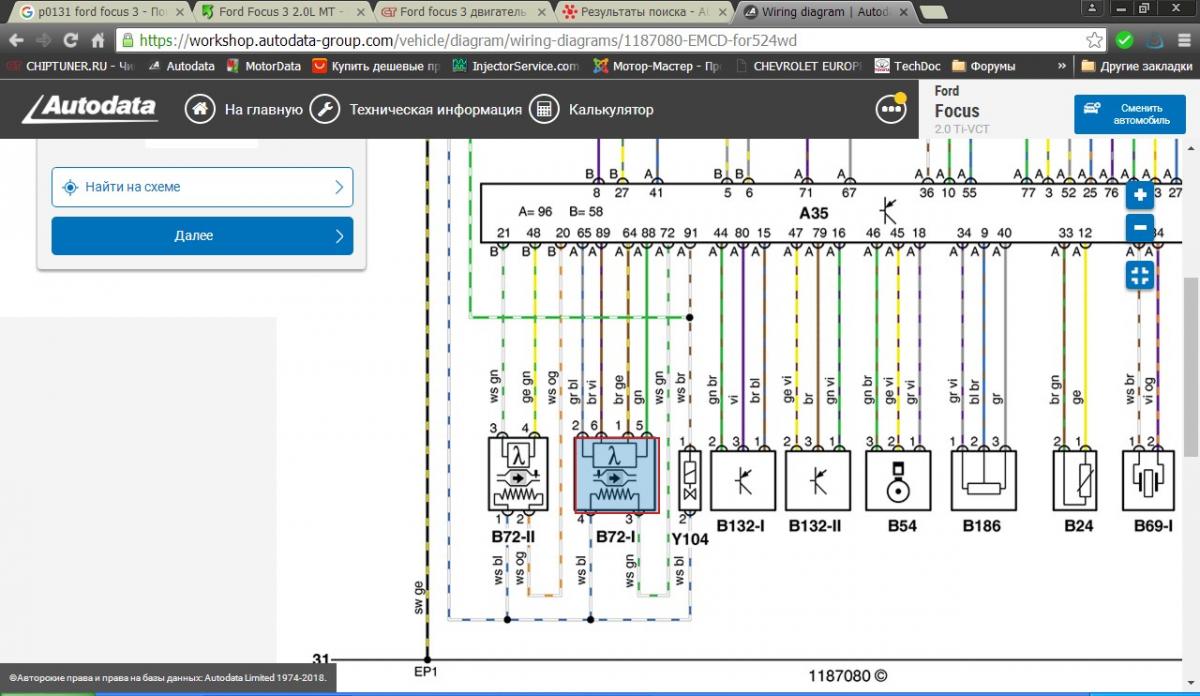Open the MotorData bookmark
1200x696 pixels.
coord(263,66)
